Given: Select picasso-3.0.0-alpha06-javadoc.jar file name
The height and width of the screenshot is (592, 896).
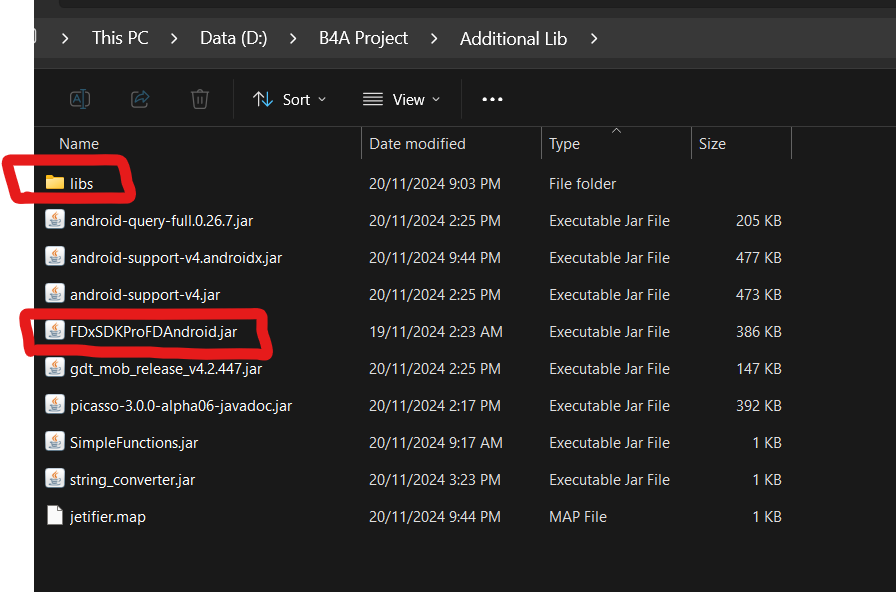Looking at the screenshot, I should coord(181,406).
